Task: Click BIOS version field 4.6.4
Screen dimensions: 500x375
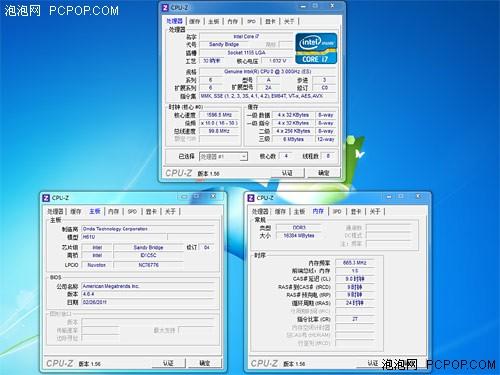Action: point(148,294)
